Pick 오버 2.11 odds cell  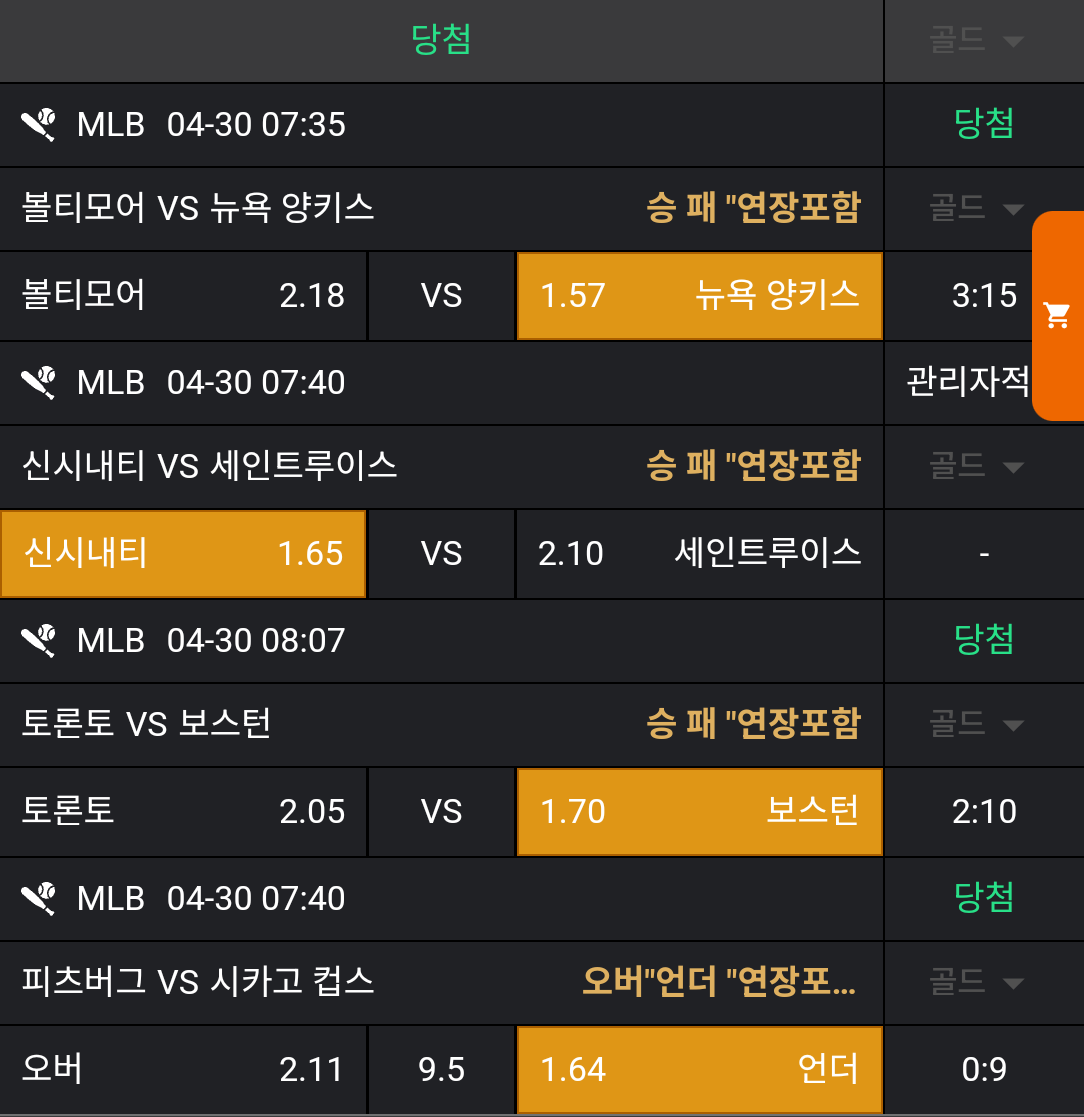(183, 1070)
